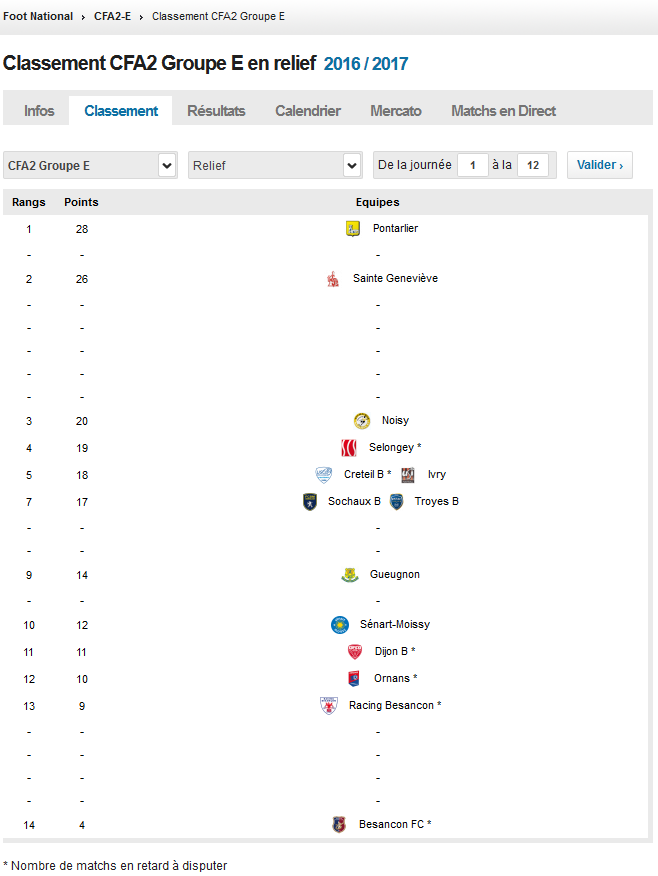Image resolution: width=658 pixels, height=876 pixels.
Task: Click the Noisy team crest icon
Action: coord(362,421)
